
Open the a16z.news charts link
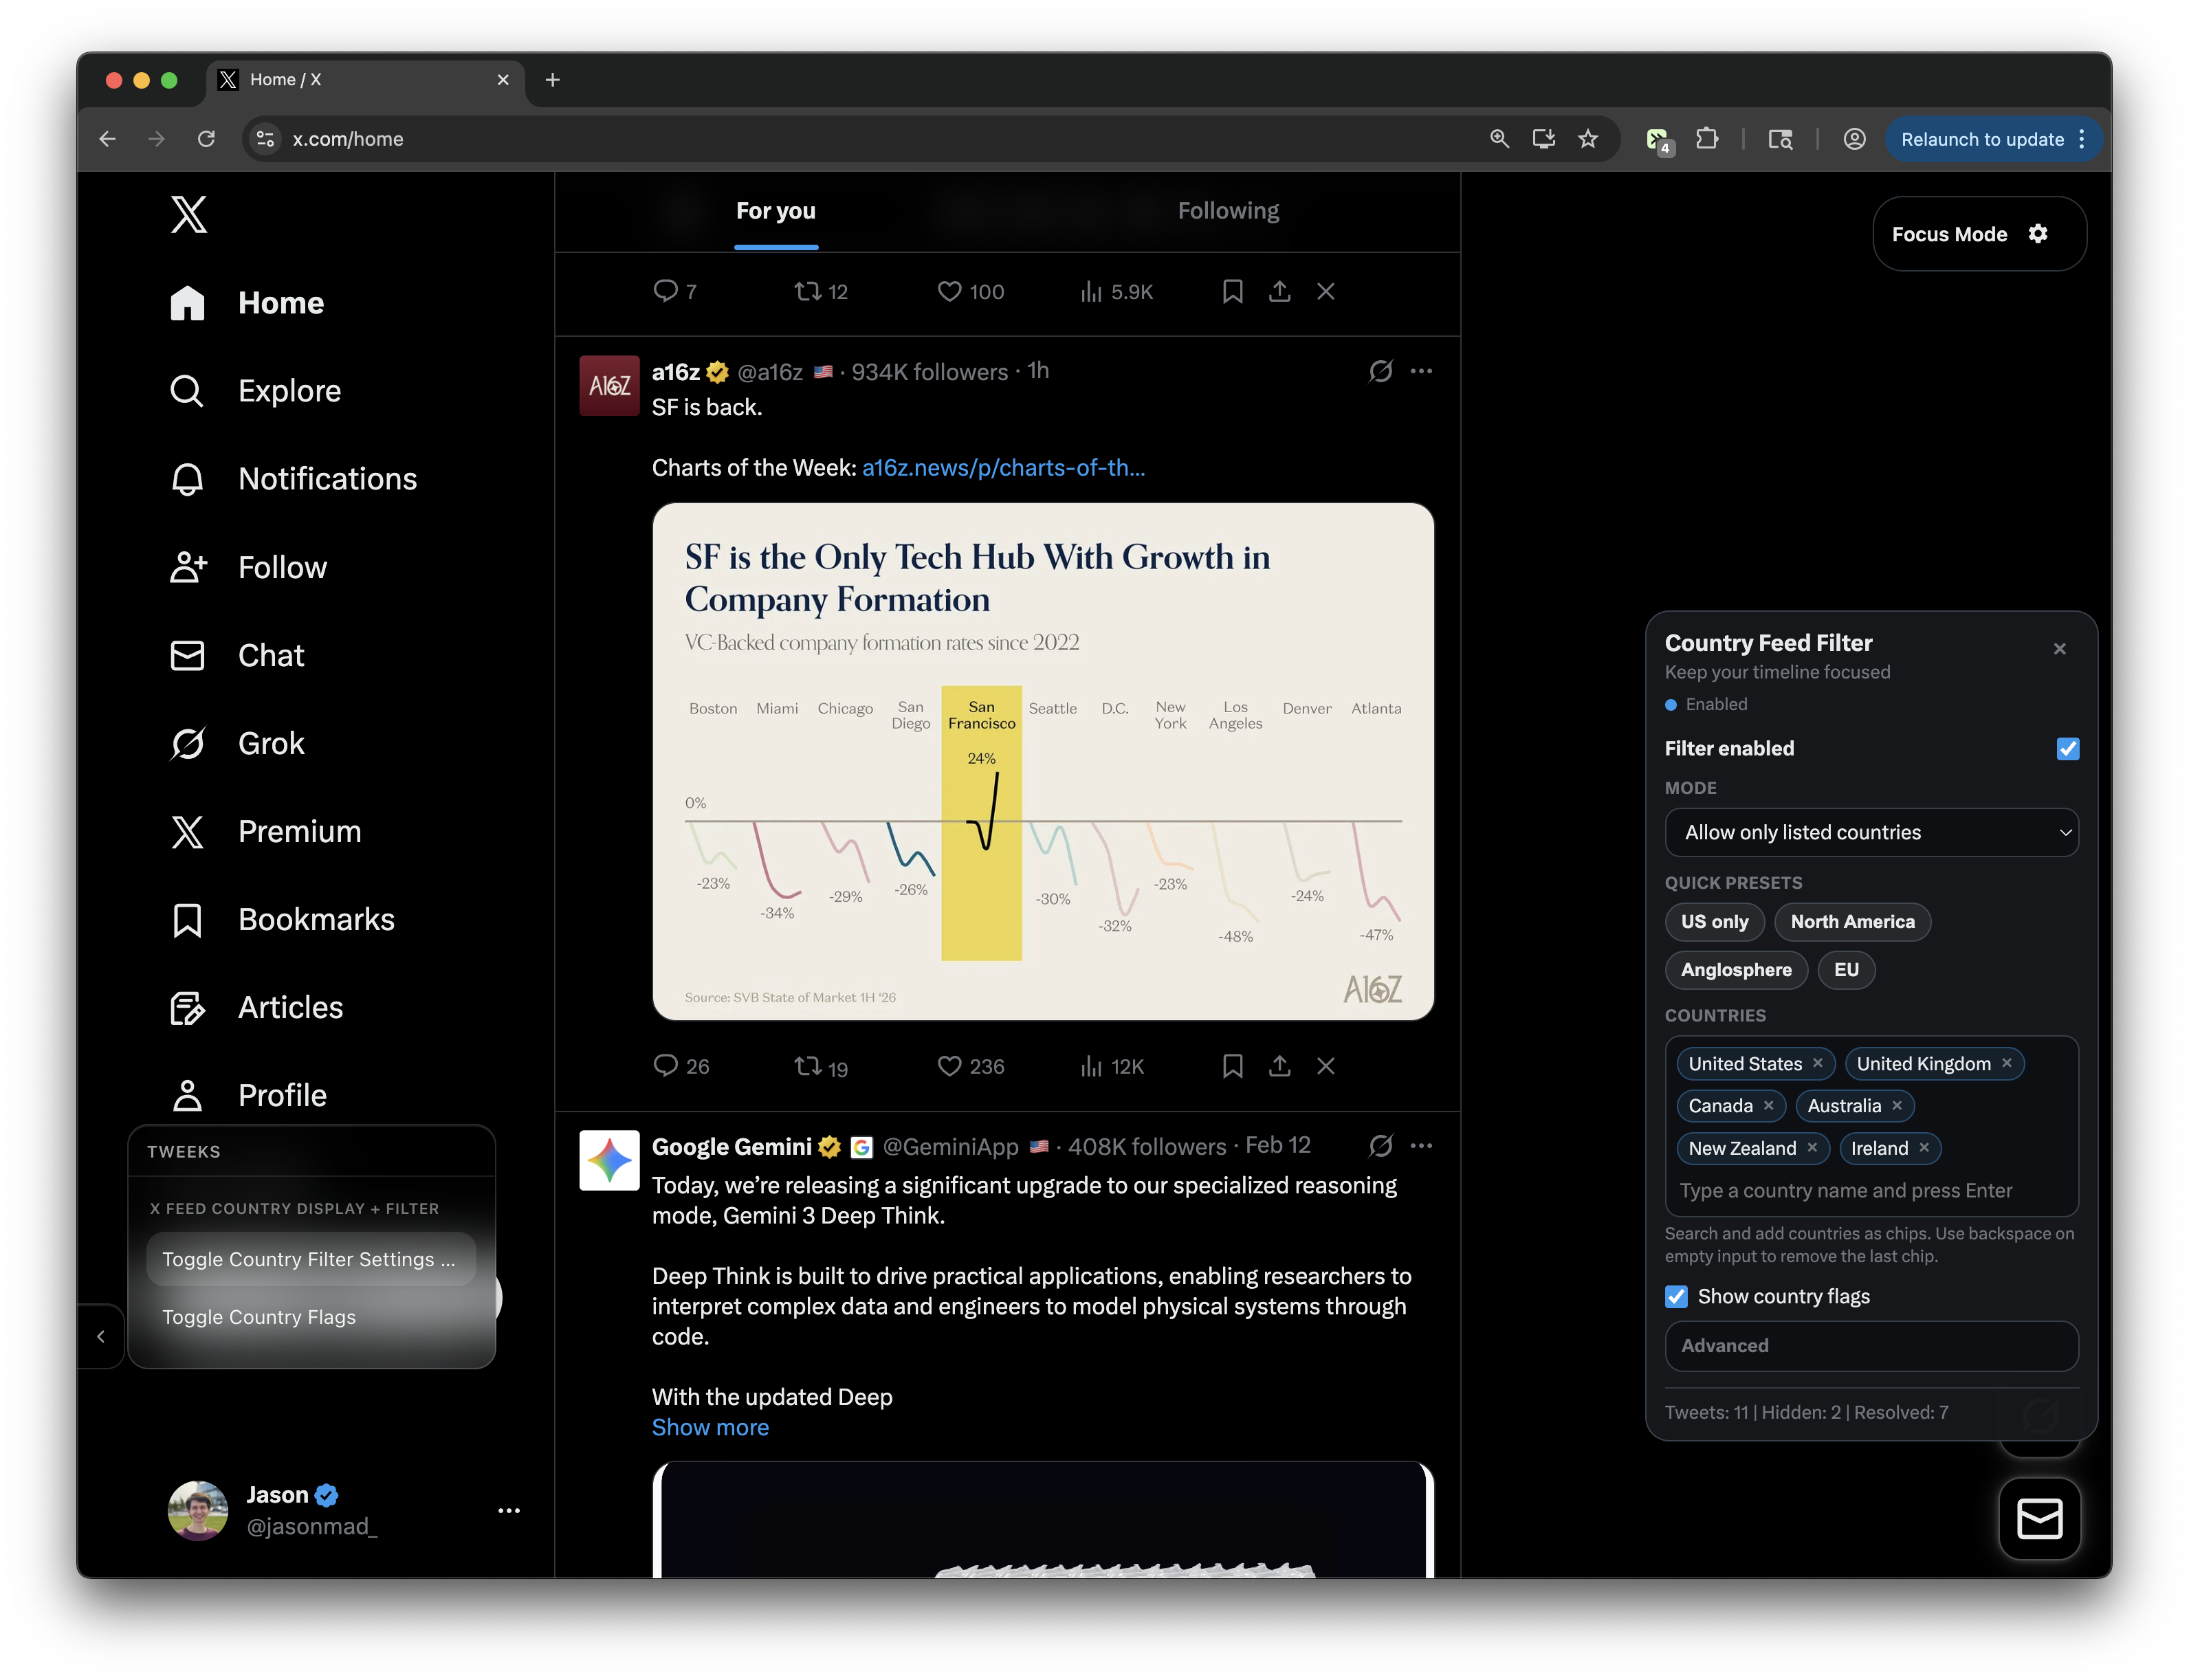[1003, 468]
